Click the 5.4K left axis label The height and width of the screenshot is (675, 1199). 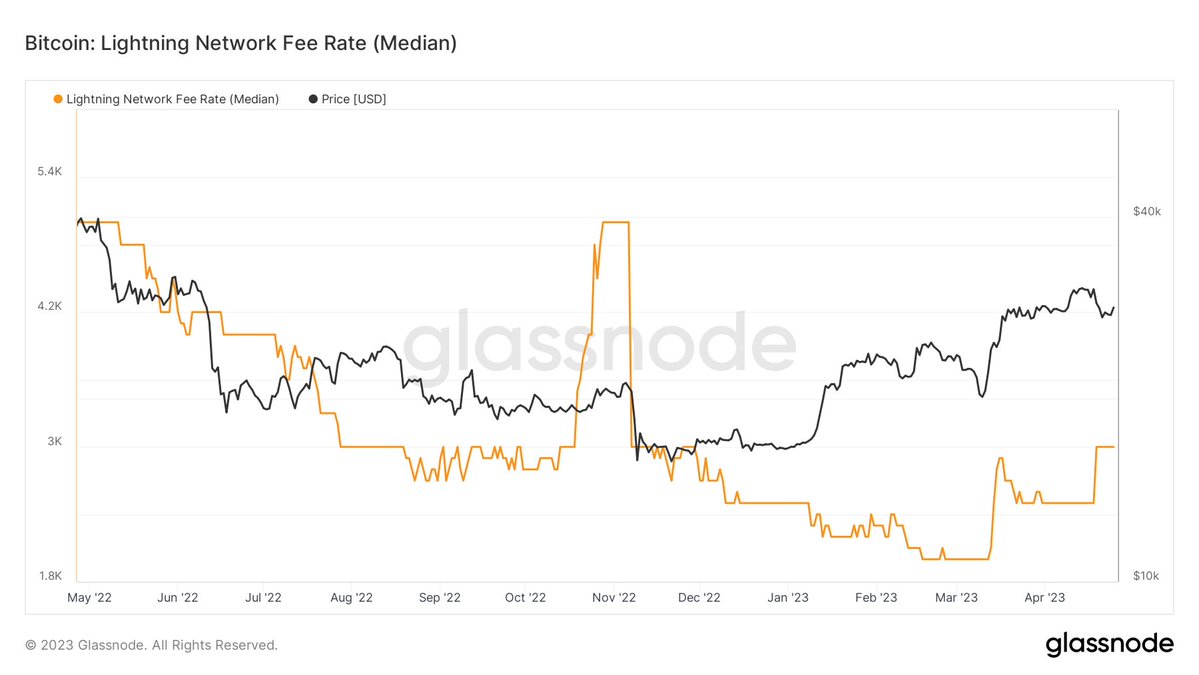(49, 172)
